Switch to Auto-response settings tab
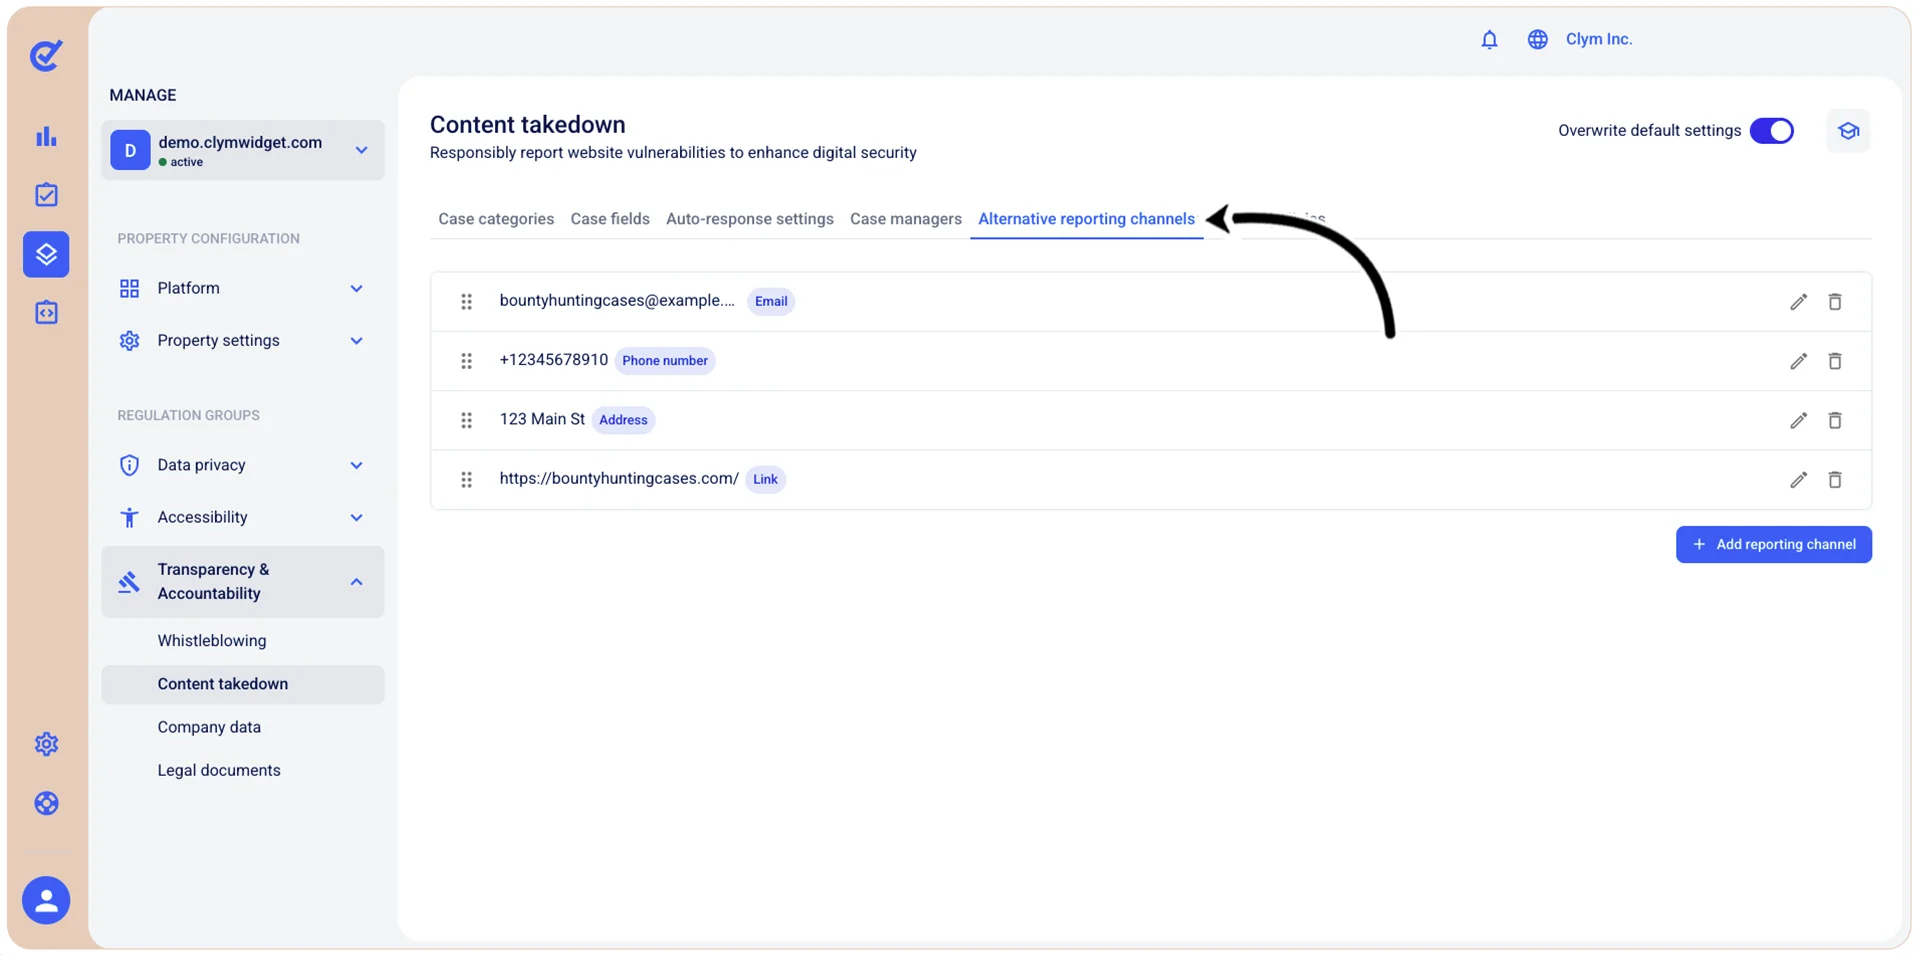Viewport: 1917px width, 955px height. 750,219
